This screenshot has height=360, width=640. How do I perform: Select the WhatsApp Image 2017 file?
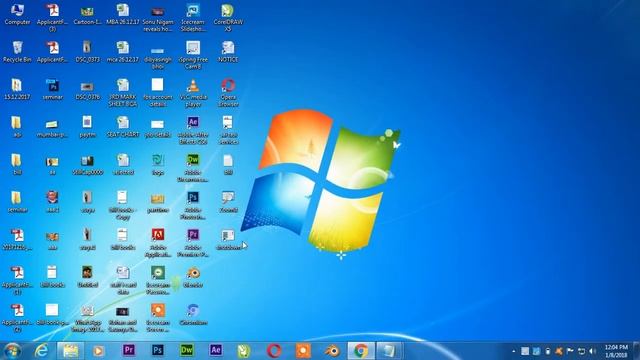[x=87, y=318]
